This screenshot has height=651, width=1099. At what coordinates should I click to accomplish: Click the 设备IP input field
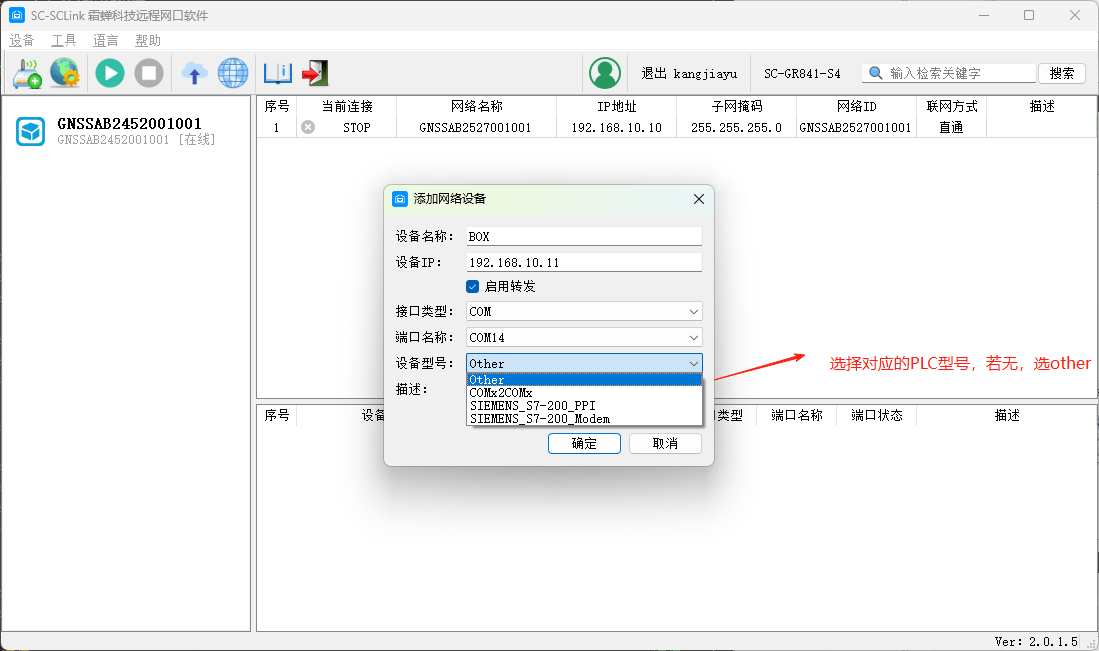(585, 262)
